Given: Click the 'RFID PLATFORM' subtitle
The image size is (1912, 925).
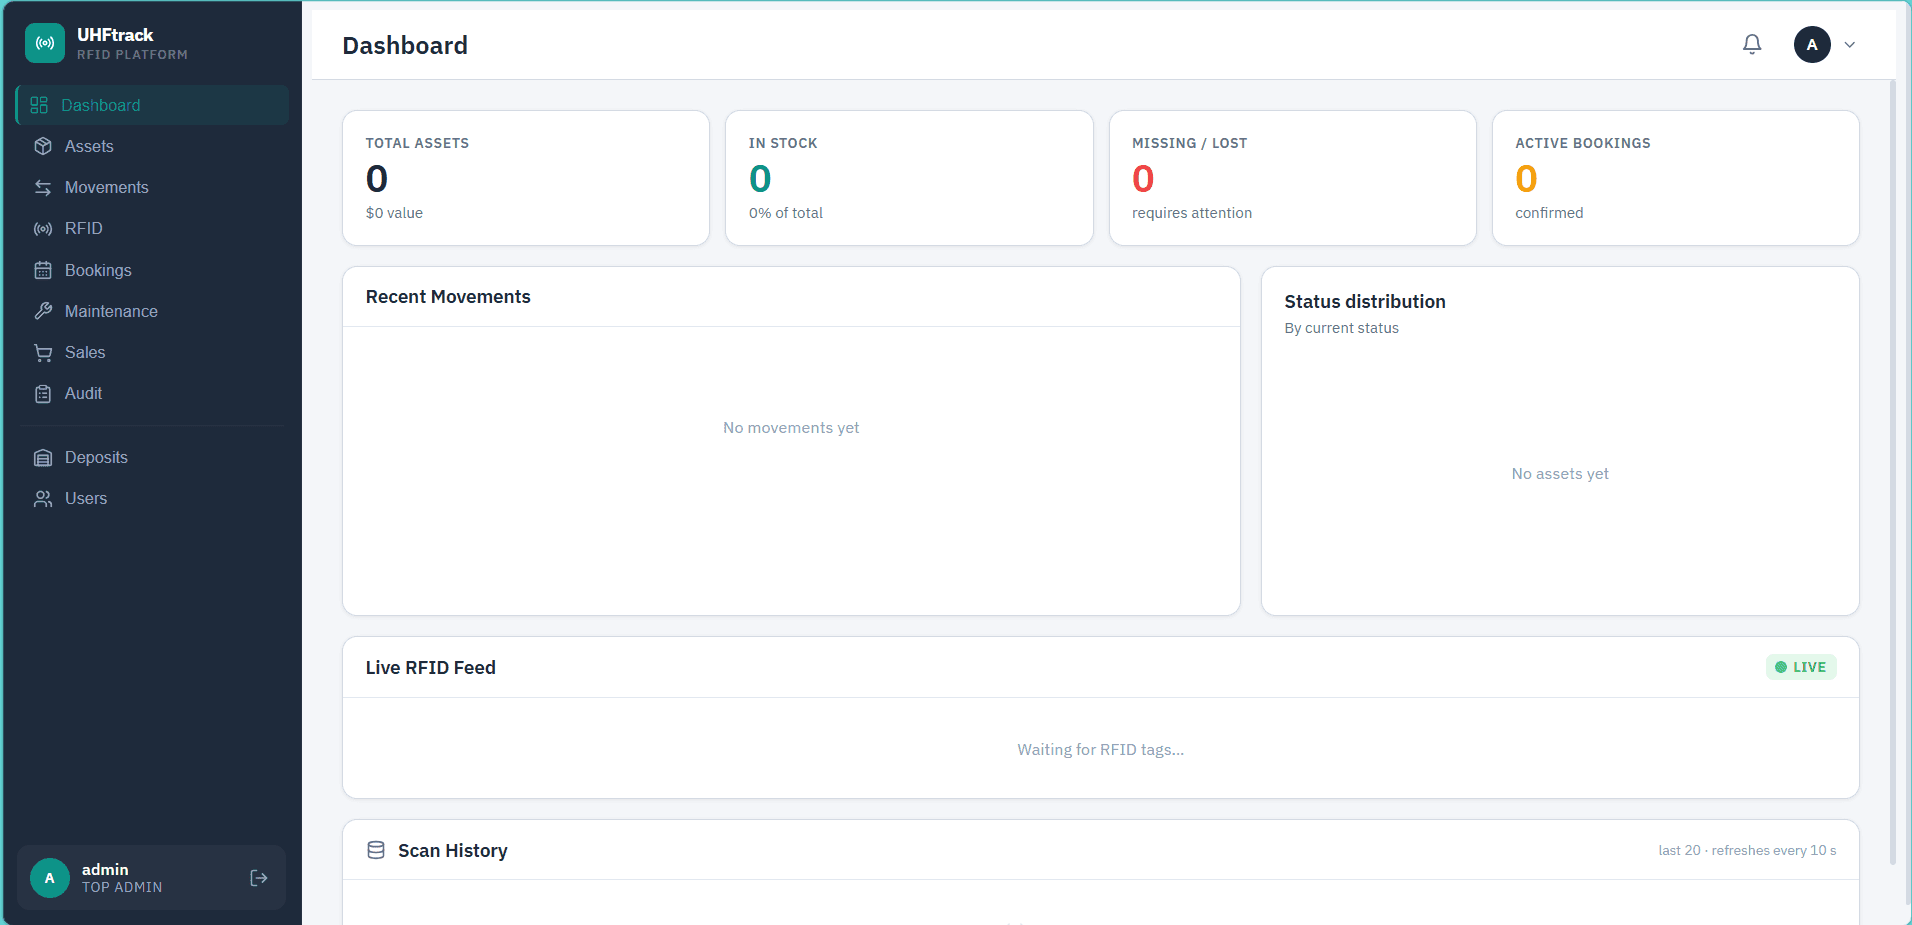Looking at the screenshot, I should (x=132, y=55).
